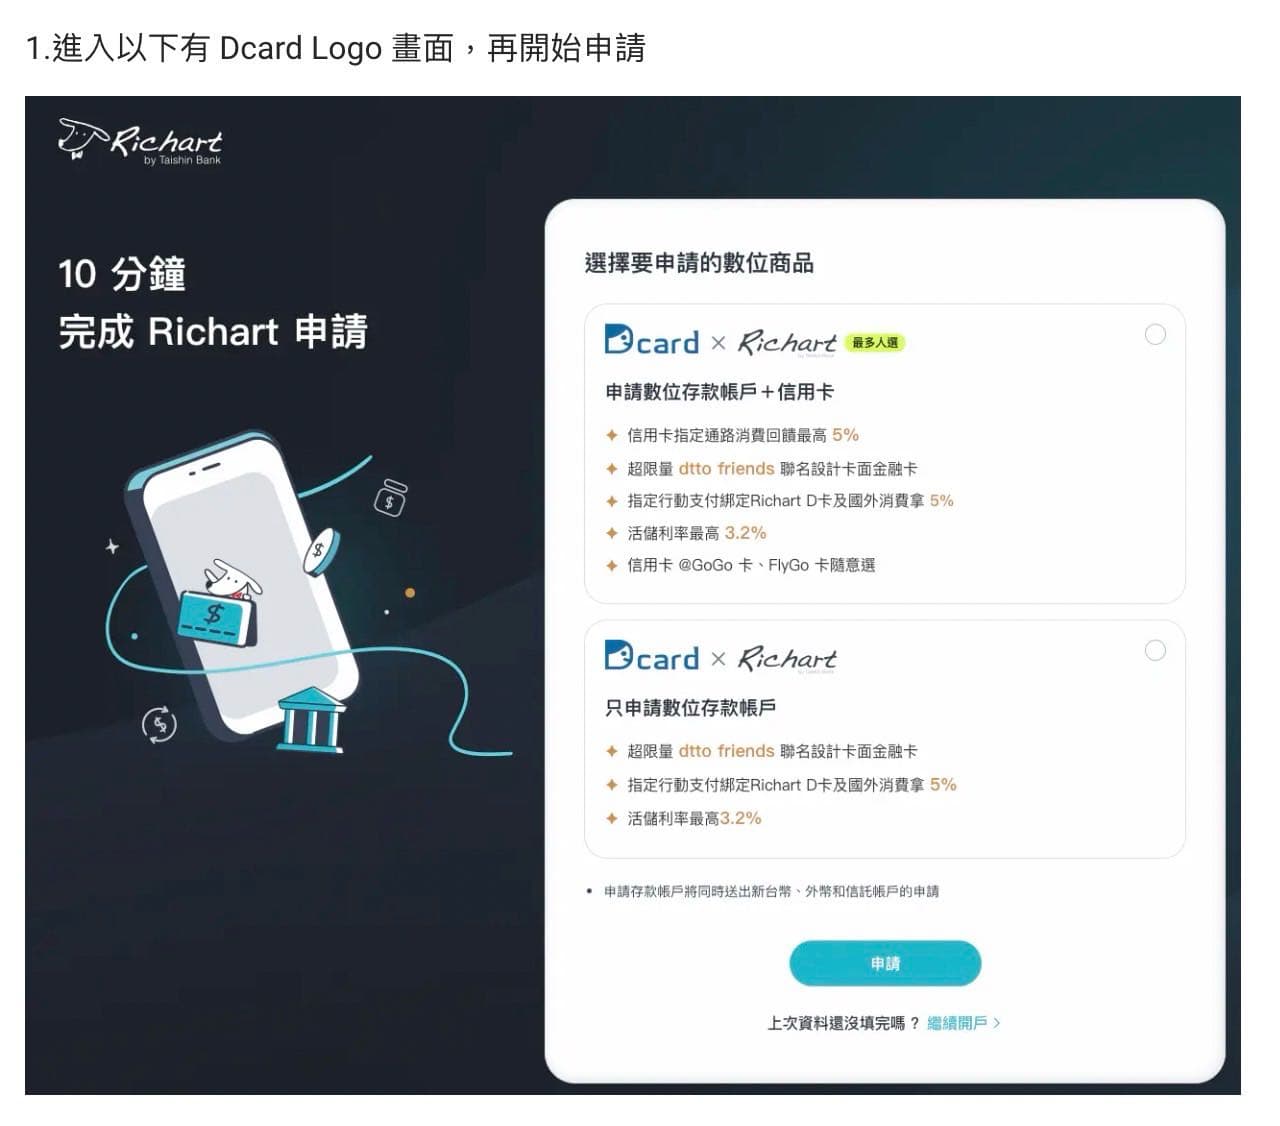The image size is (1280, 1126).
Task: Open the 繼續開戶 link
Action: (x=957, y=1023)
